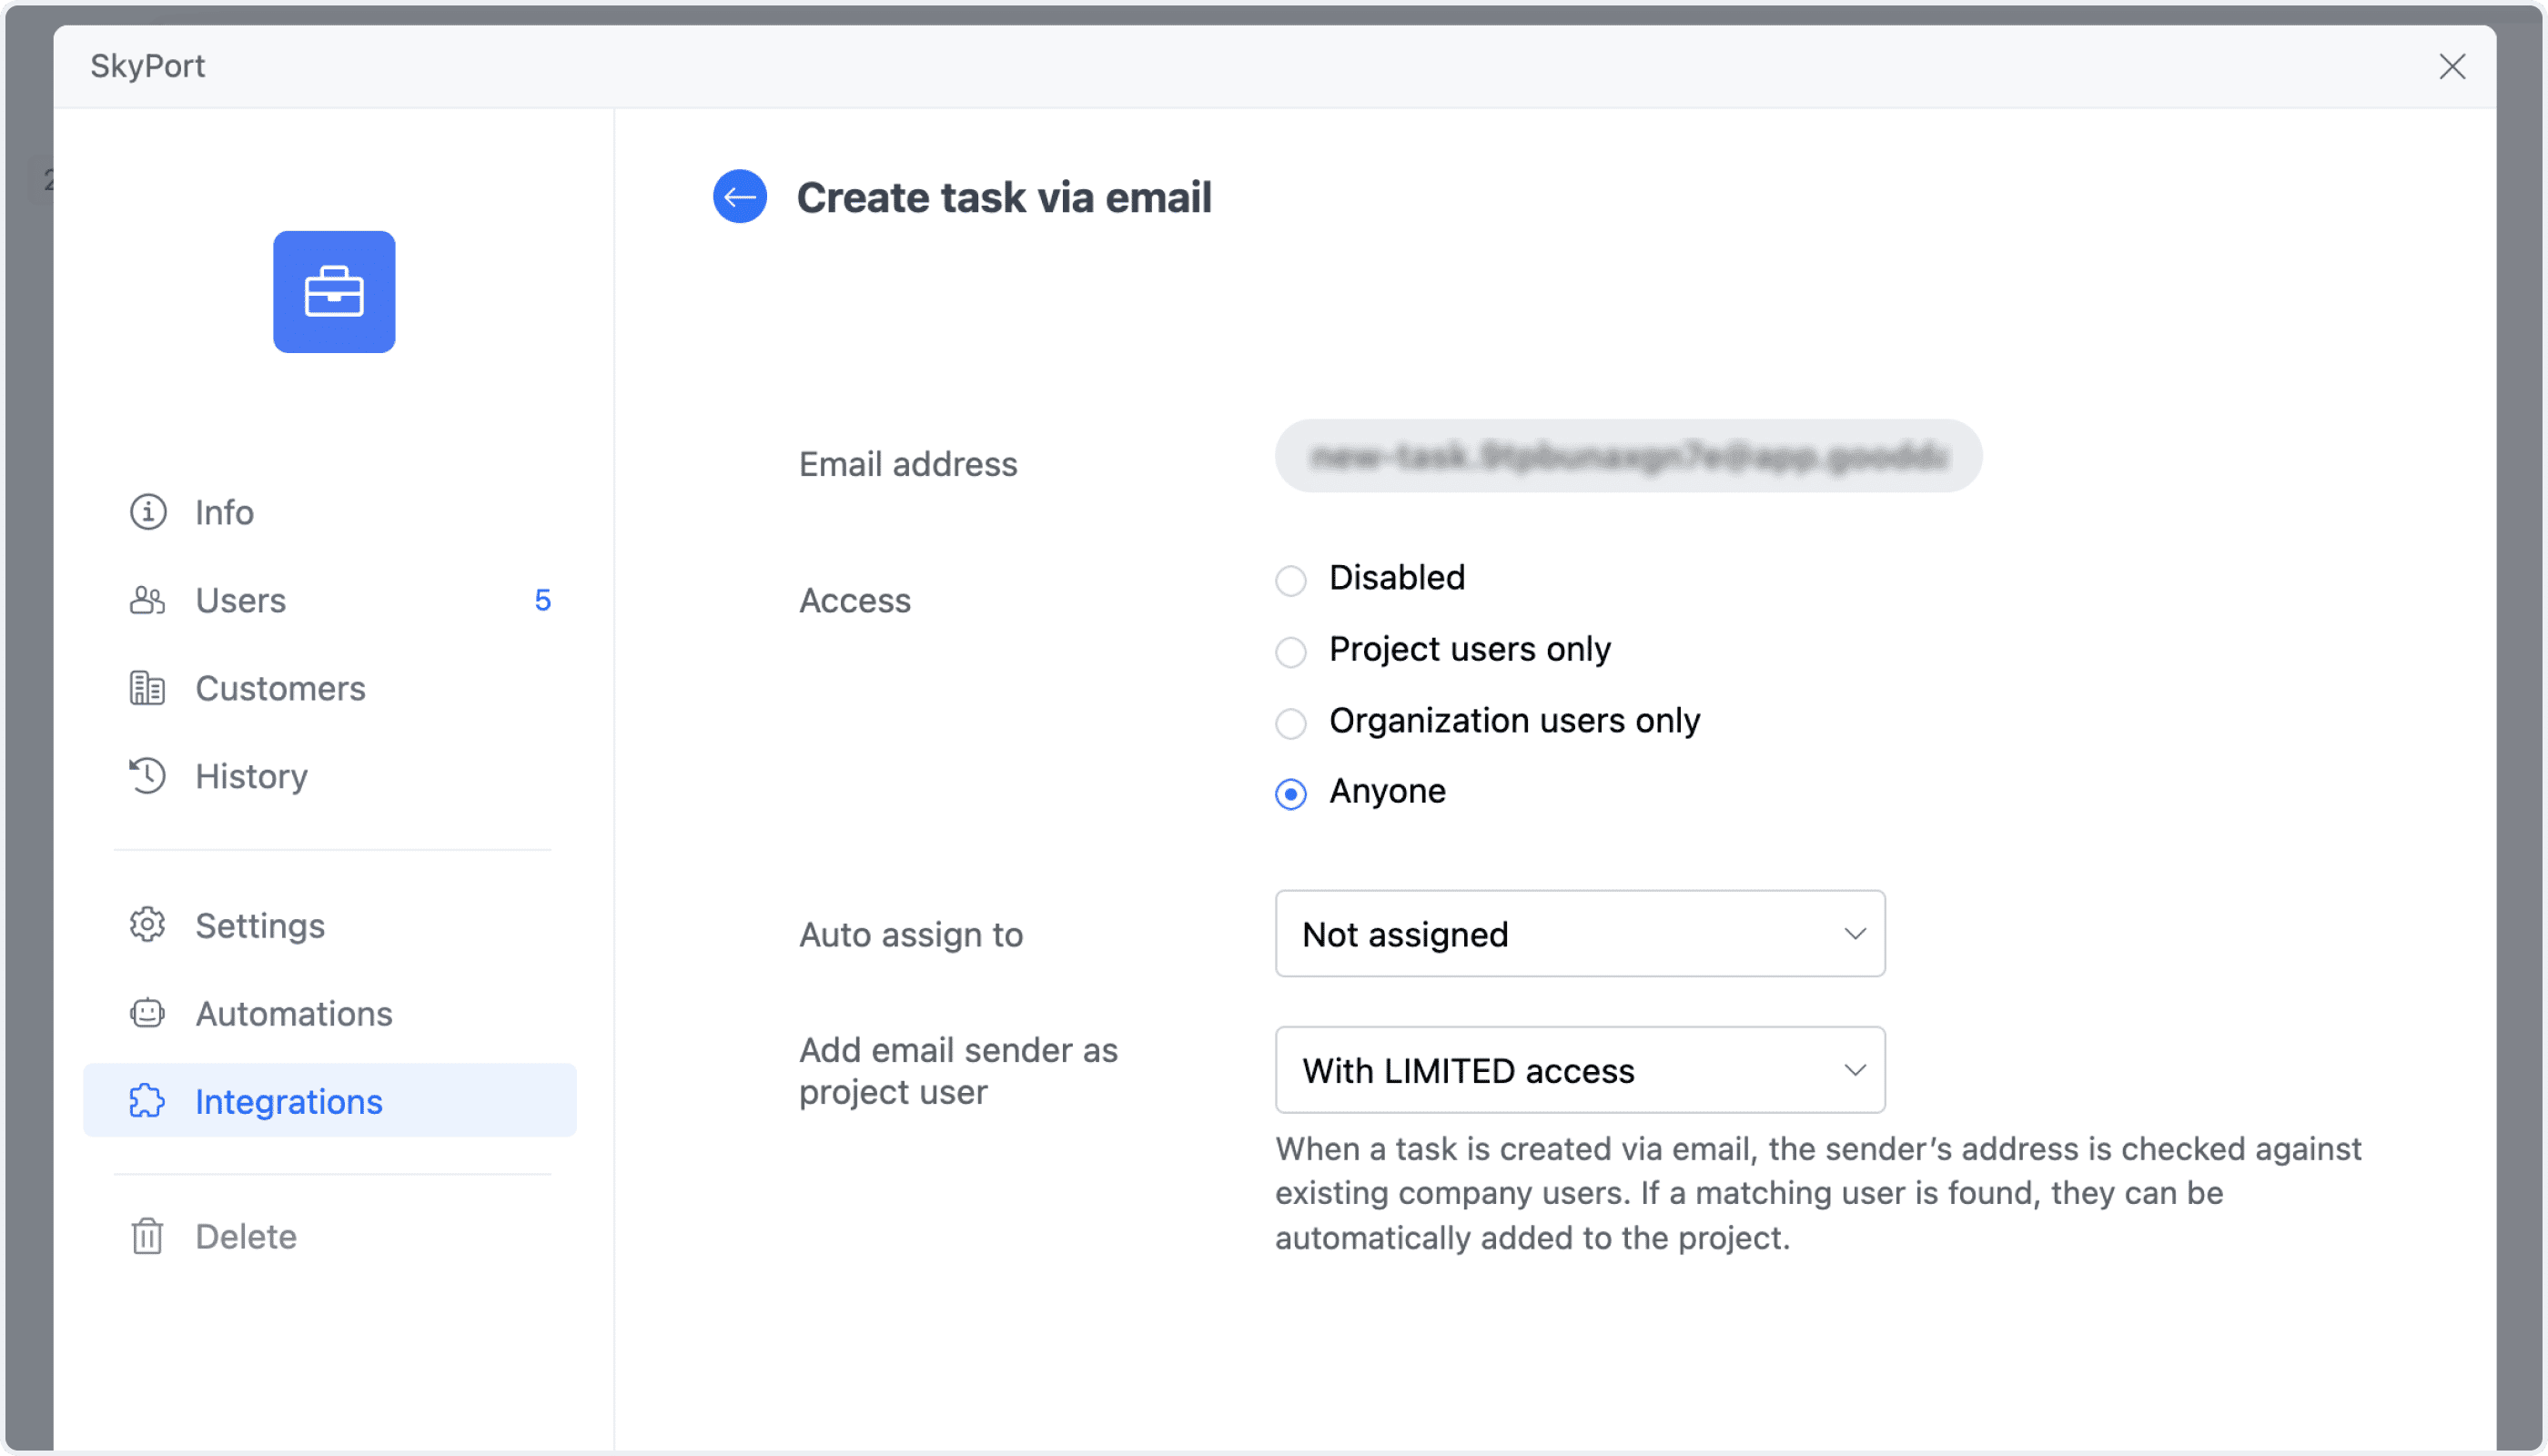Click Delete at the sidebar bottom
The image size is (2548, 1456).
coord(245,1236)
